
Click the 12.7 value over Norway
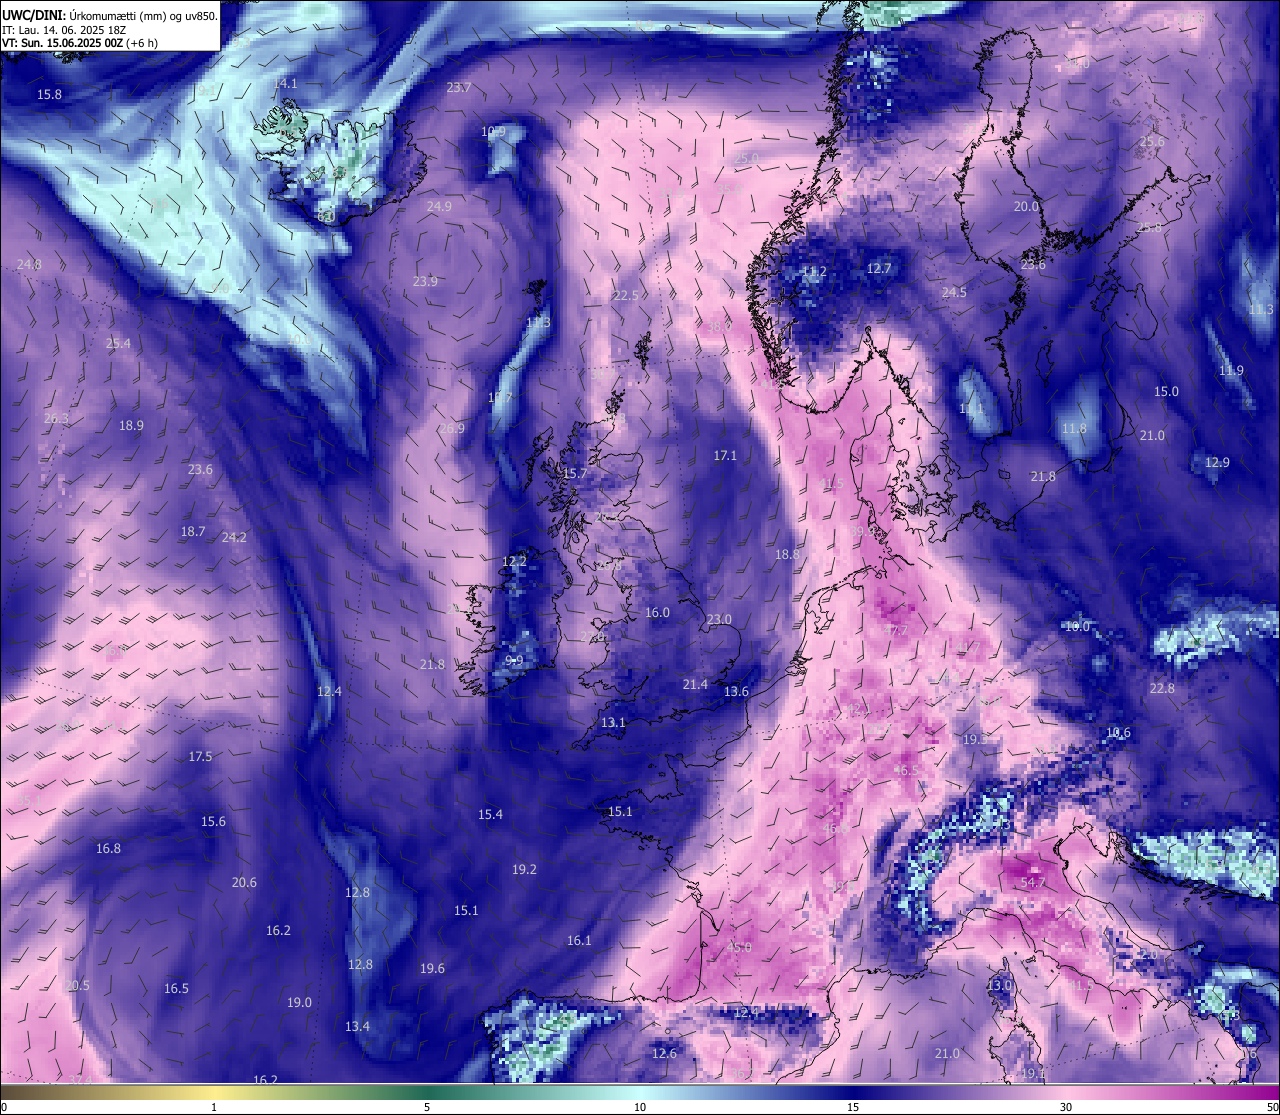(x=878, y=268)
